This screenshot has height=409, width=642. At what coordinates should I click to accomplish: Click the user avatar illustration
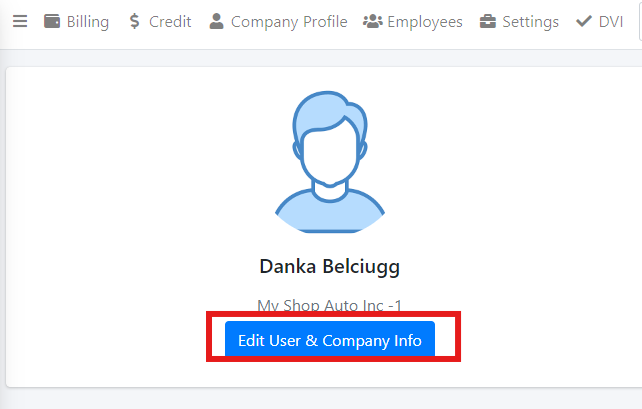pos(330,162)
